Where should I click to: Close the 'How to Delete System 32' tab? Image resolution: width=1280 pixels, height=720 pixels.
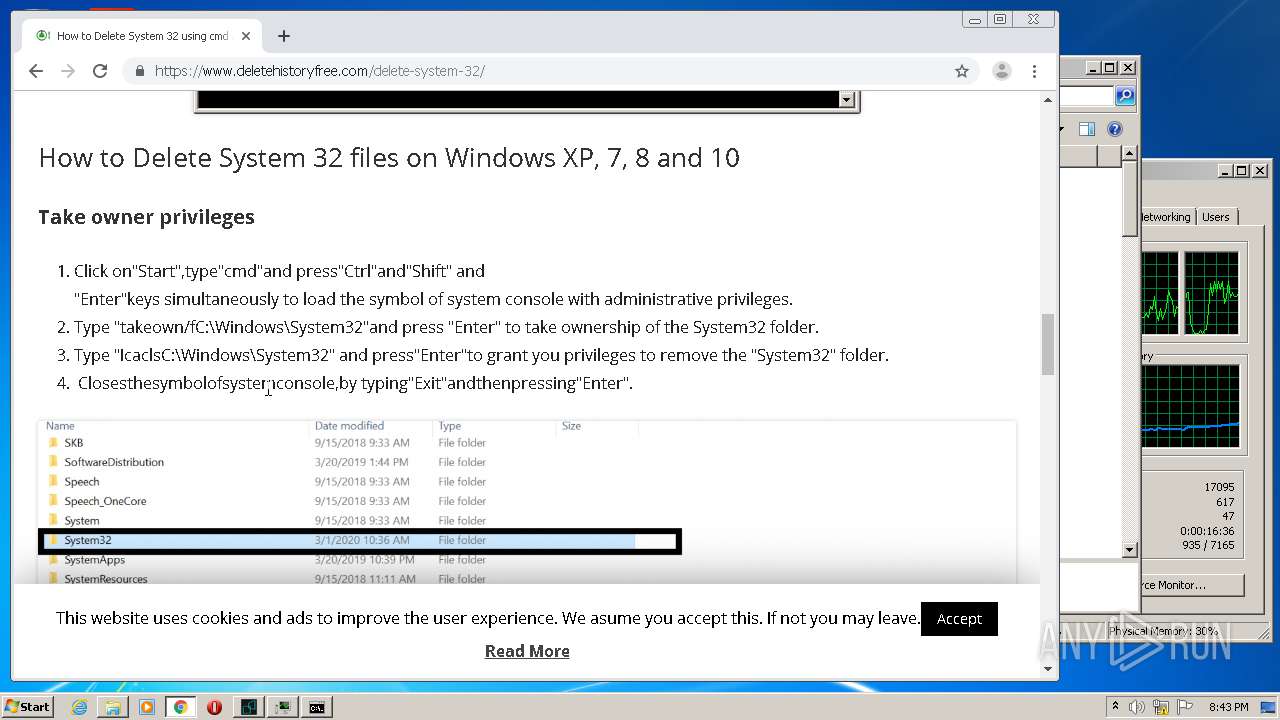246,36
